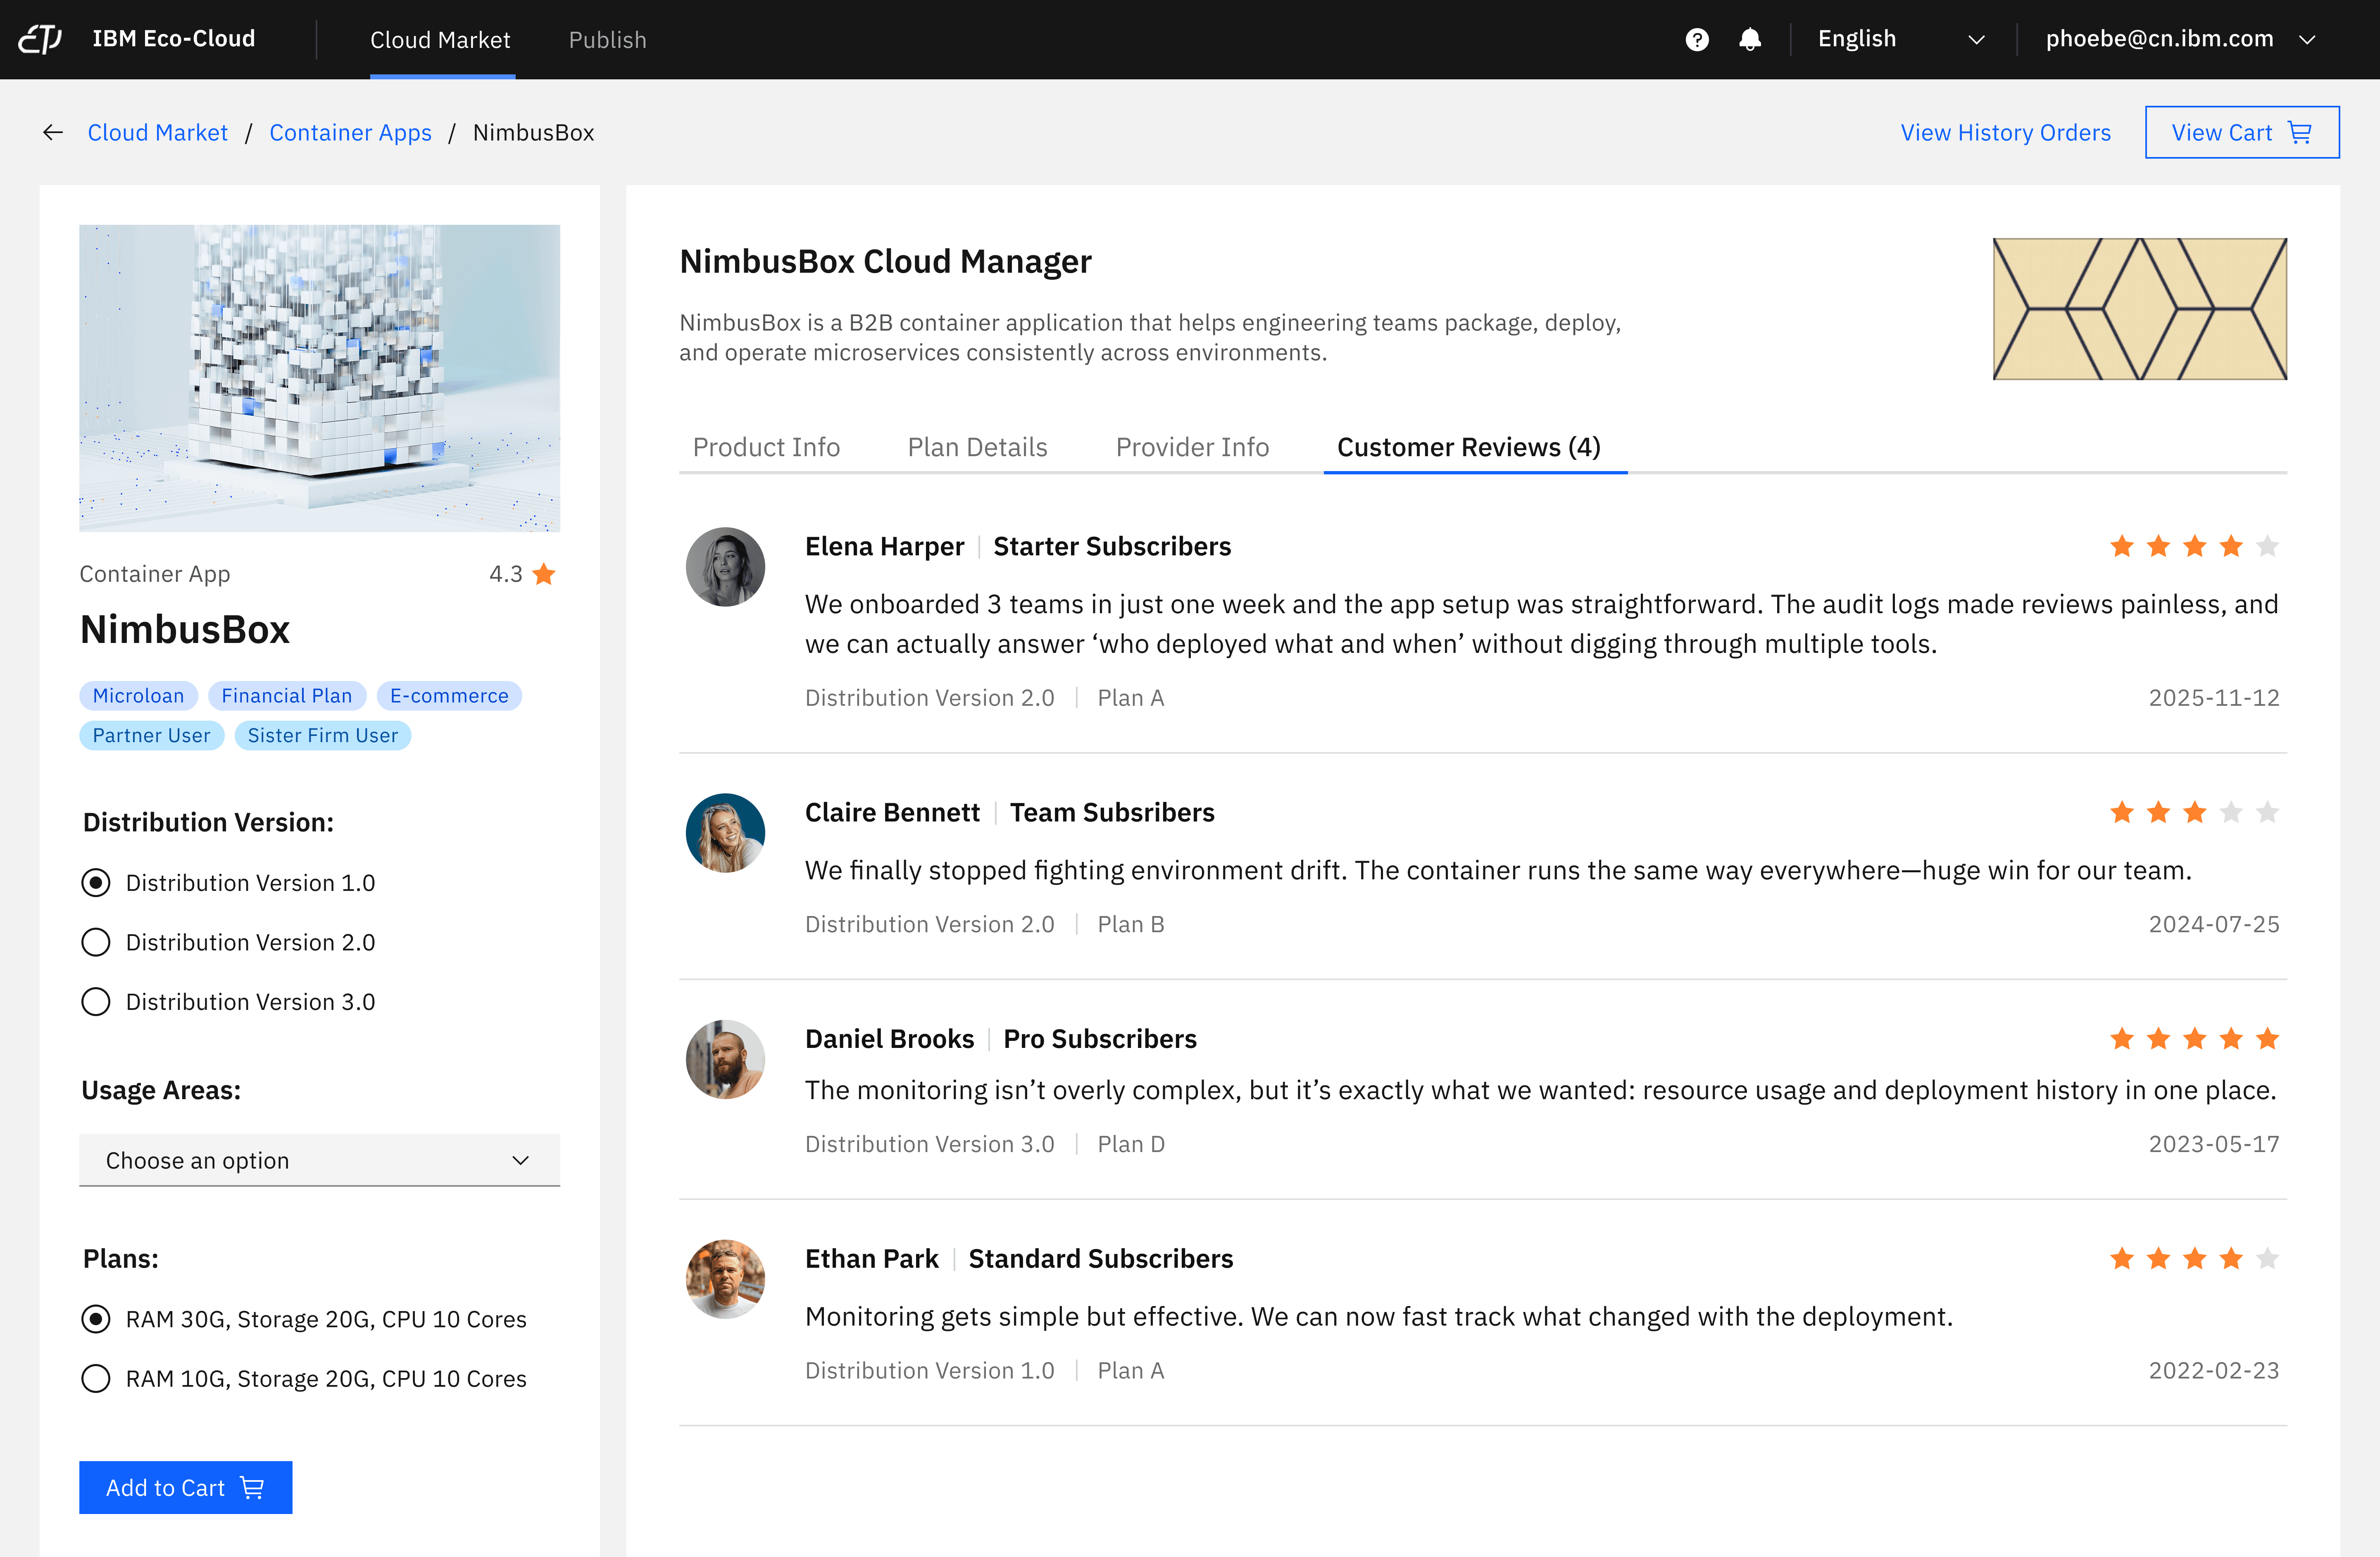Click Daniel Brooks' profile avatar

tap(725, 1059)
